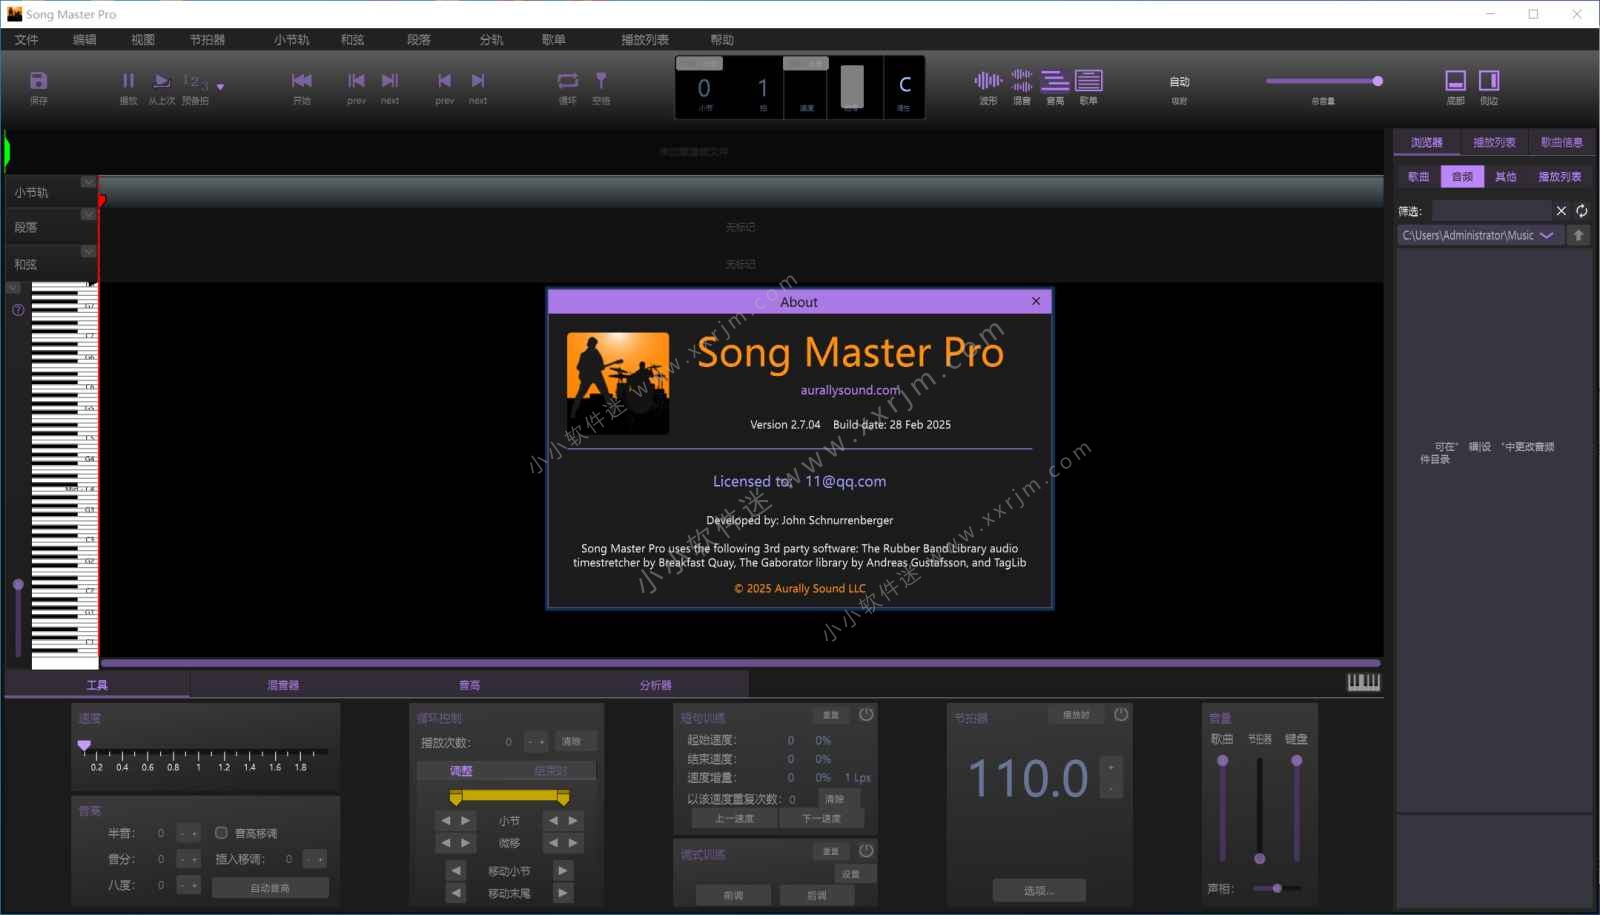1600x915 pixels.
Task: Click the Save (保存) toolbar icon
Action: (x=38, y=81)
